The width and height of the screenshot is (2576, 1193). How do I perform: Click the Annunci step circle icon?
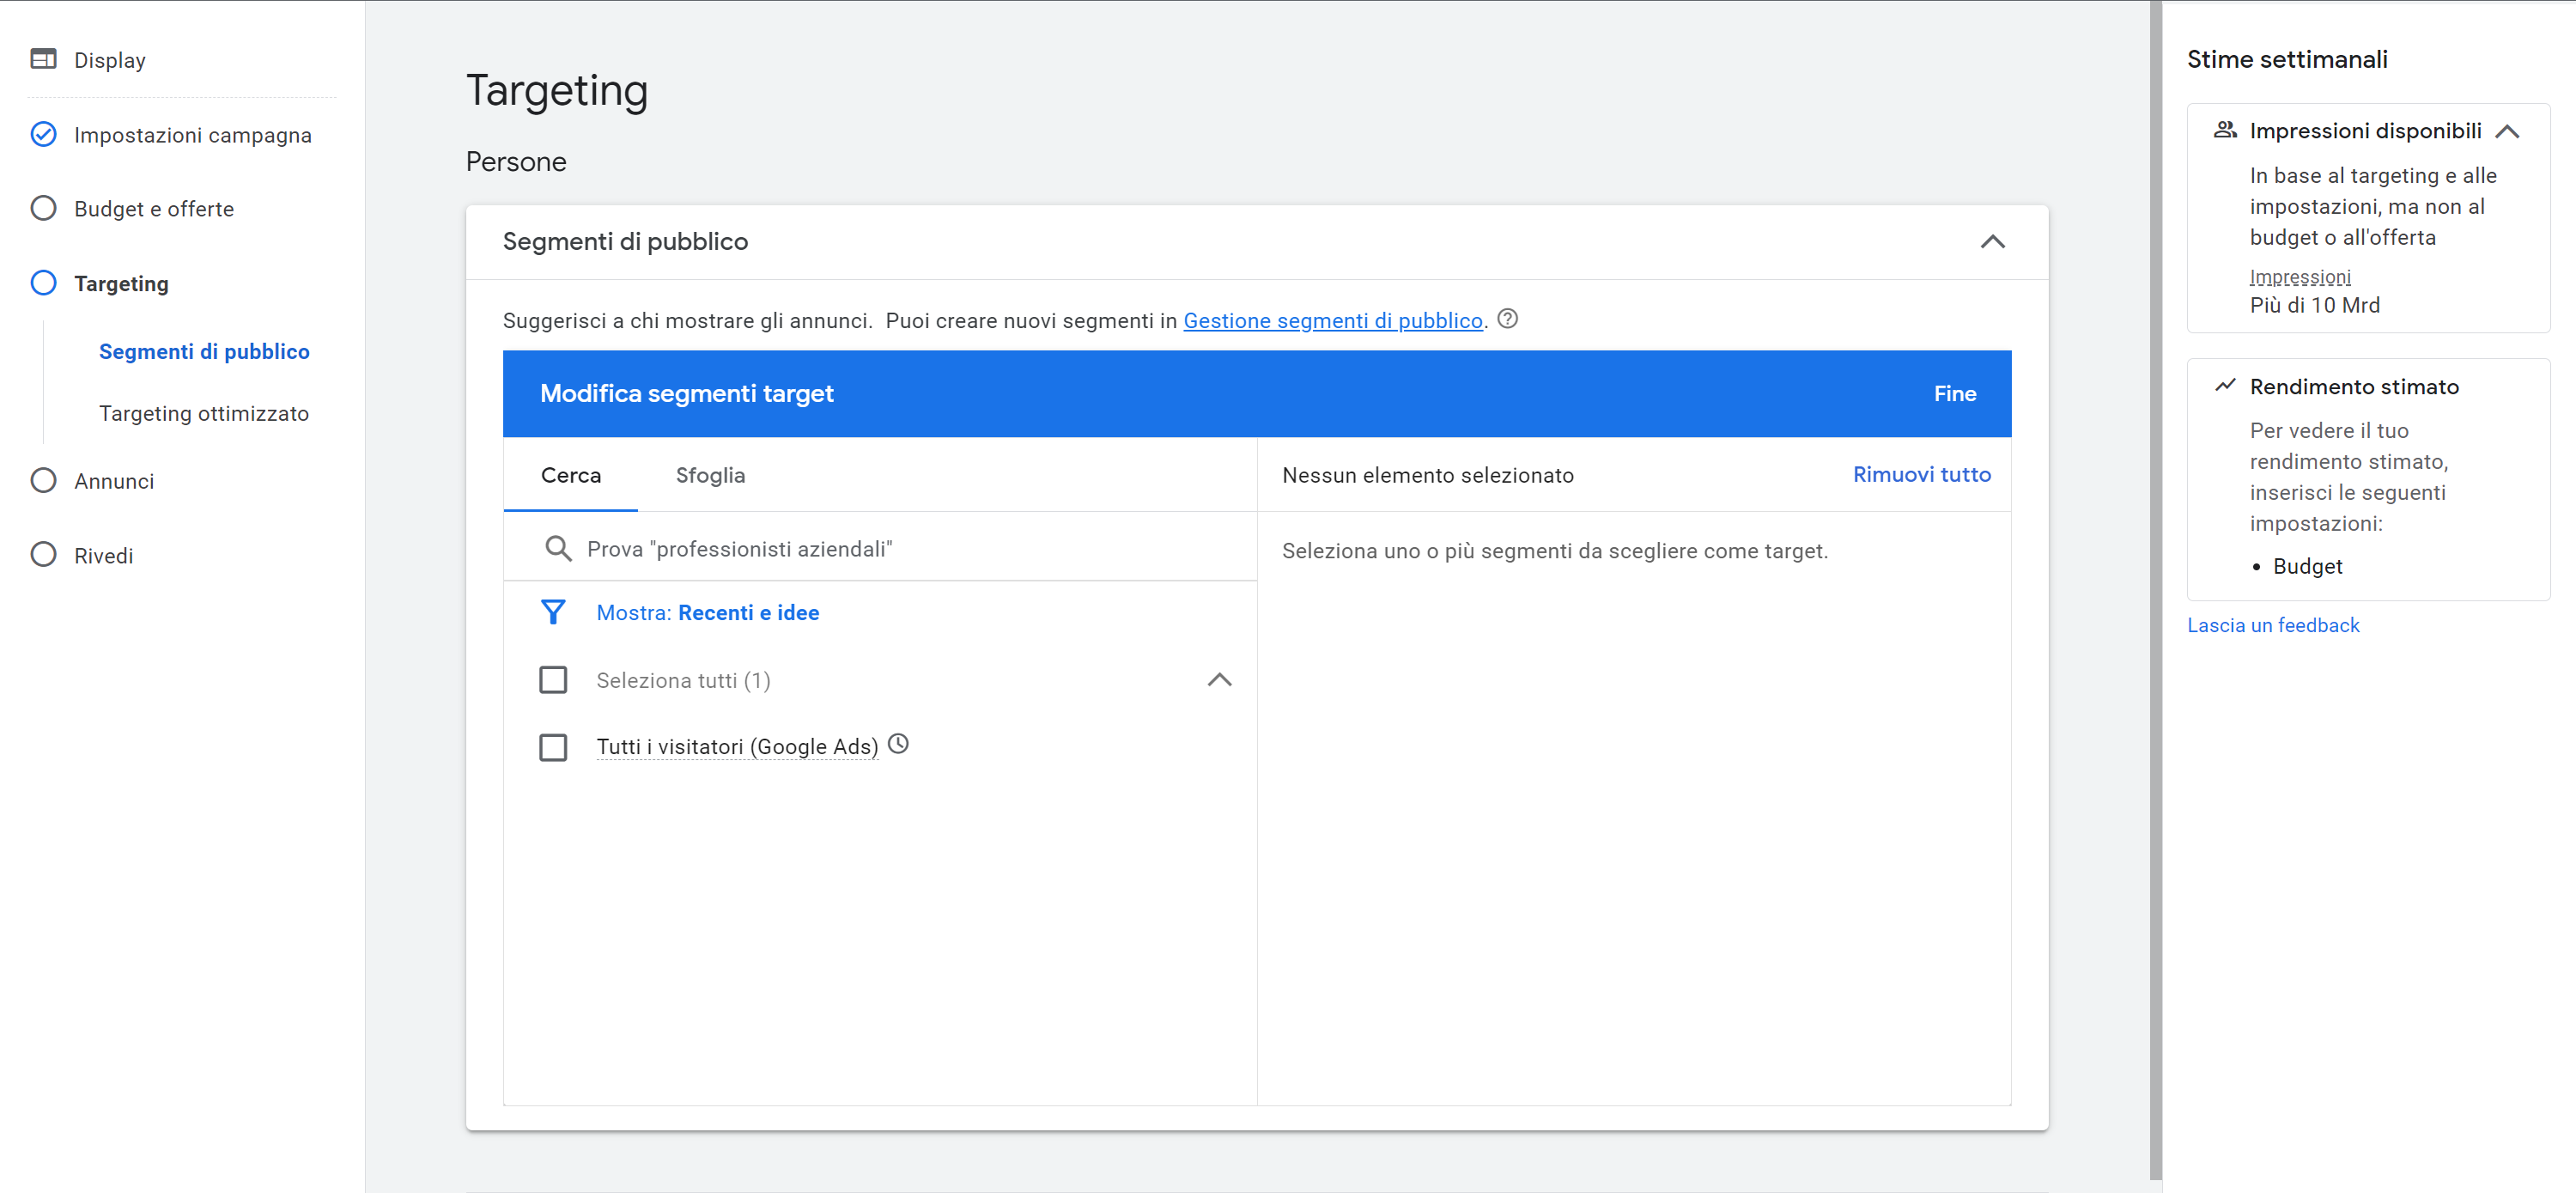coord(43,481)
